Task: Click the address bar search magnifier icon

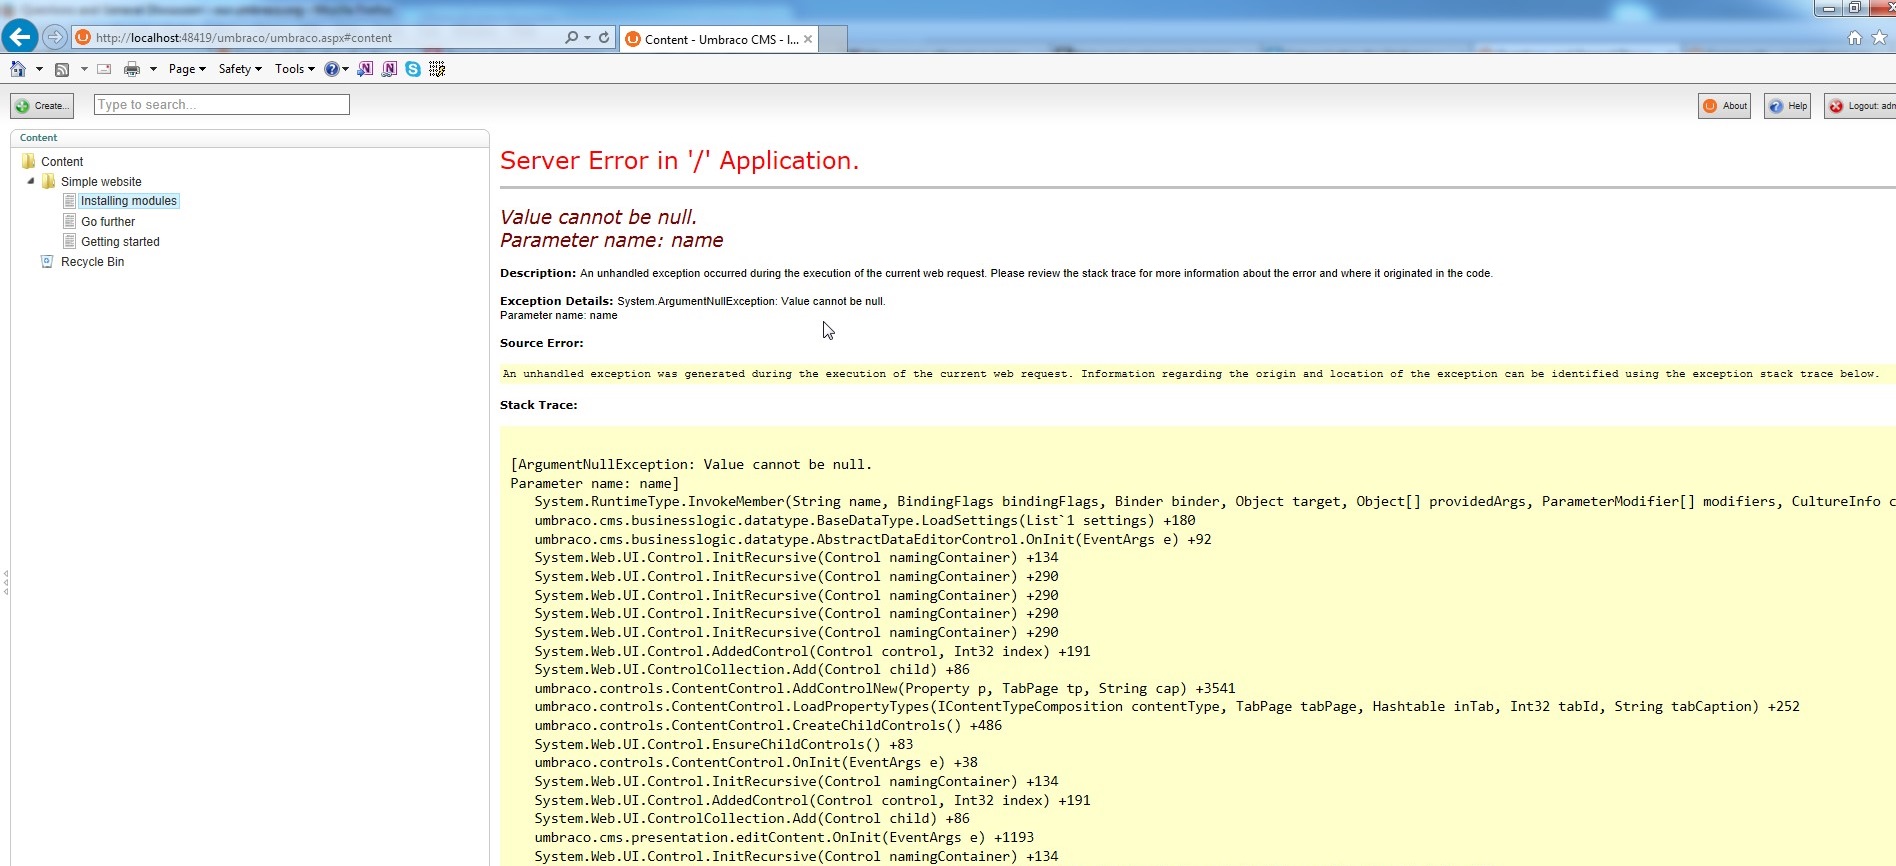Action: tap(571, 37)
